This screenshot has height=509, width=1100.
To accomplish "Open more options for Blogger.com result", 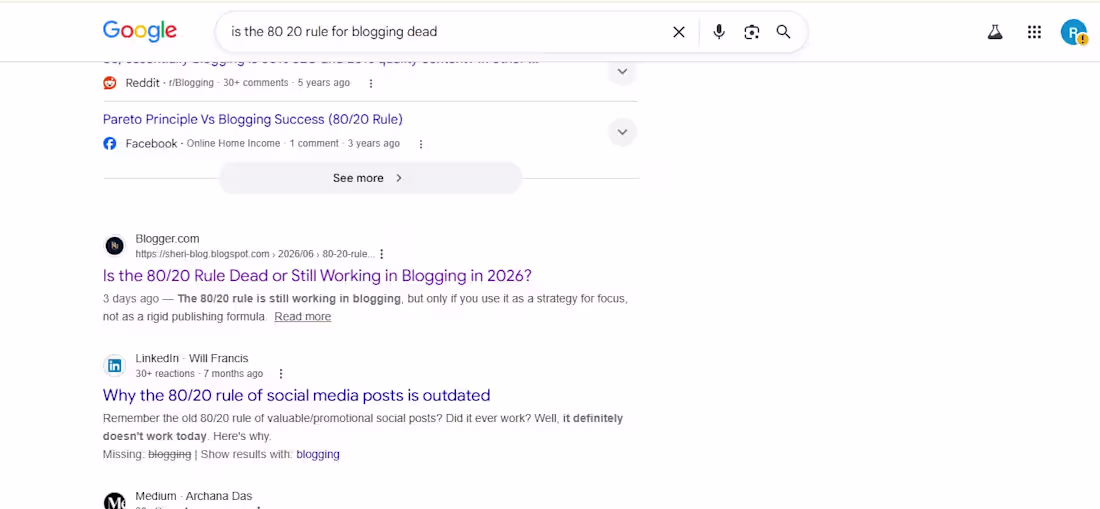I will tap(382, 254).
